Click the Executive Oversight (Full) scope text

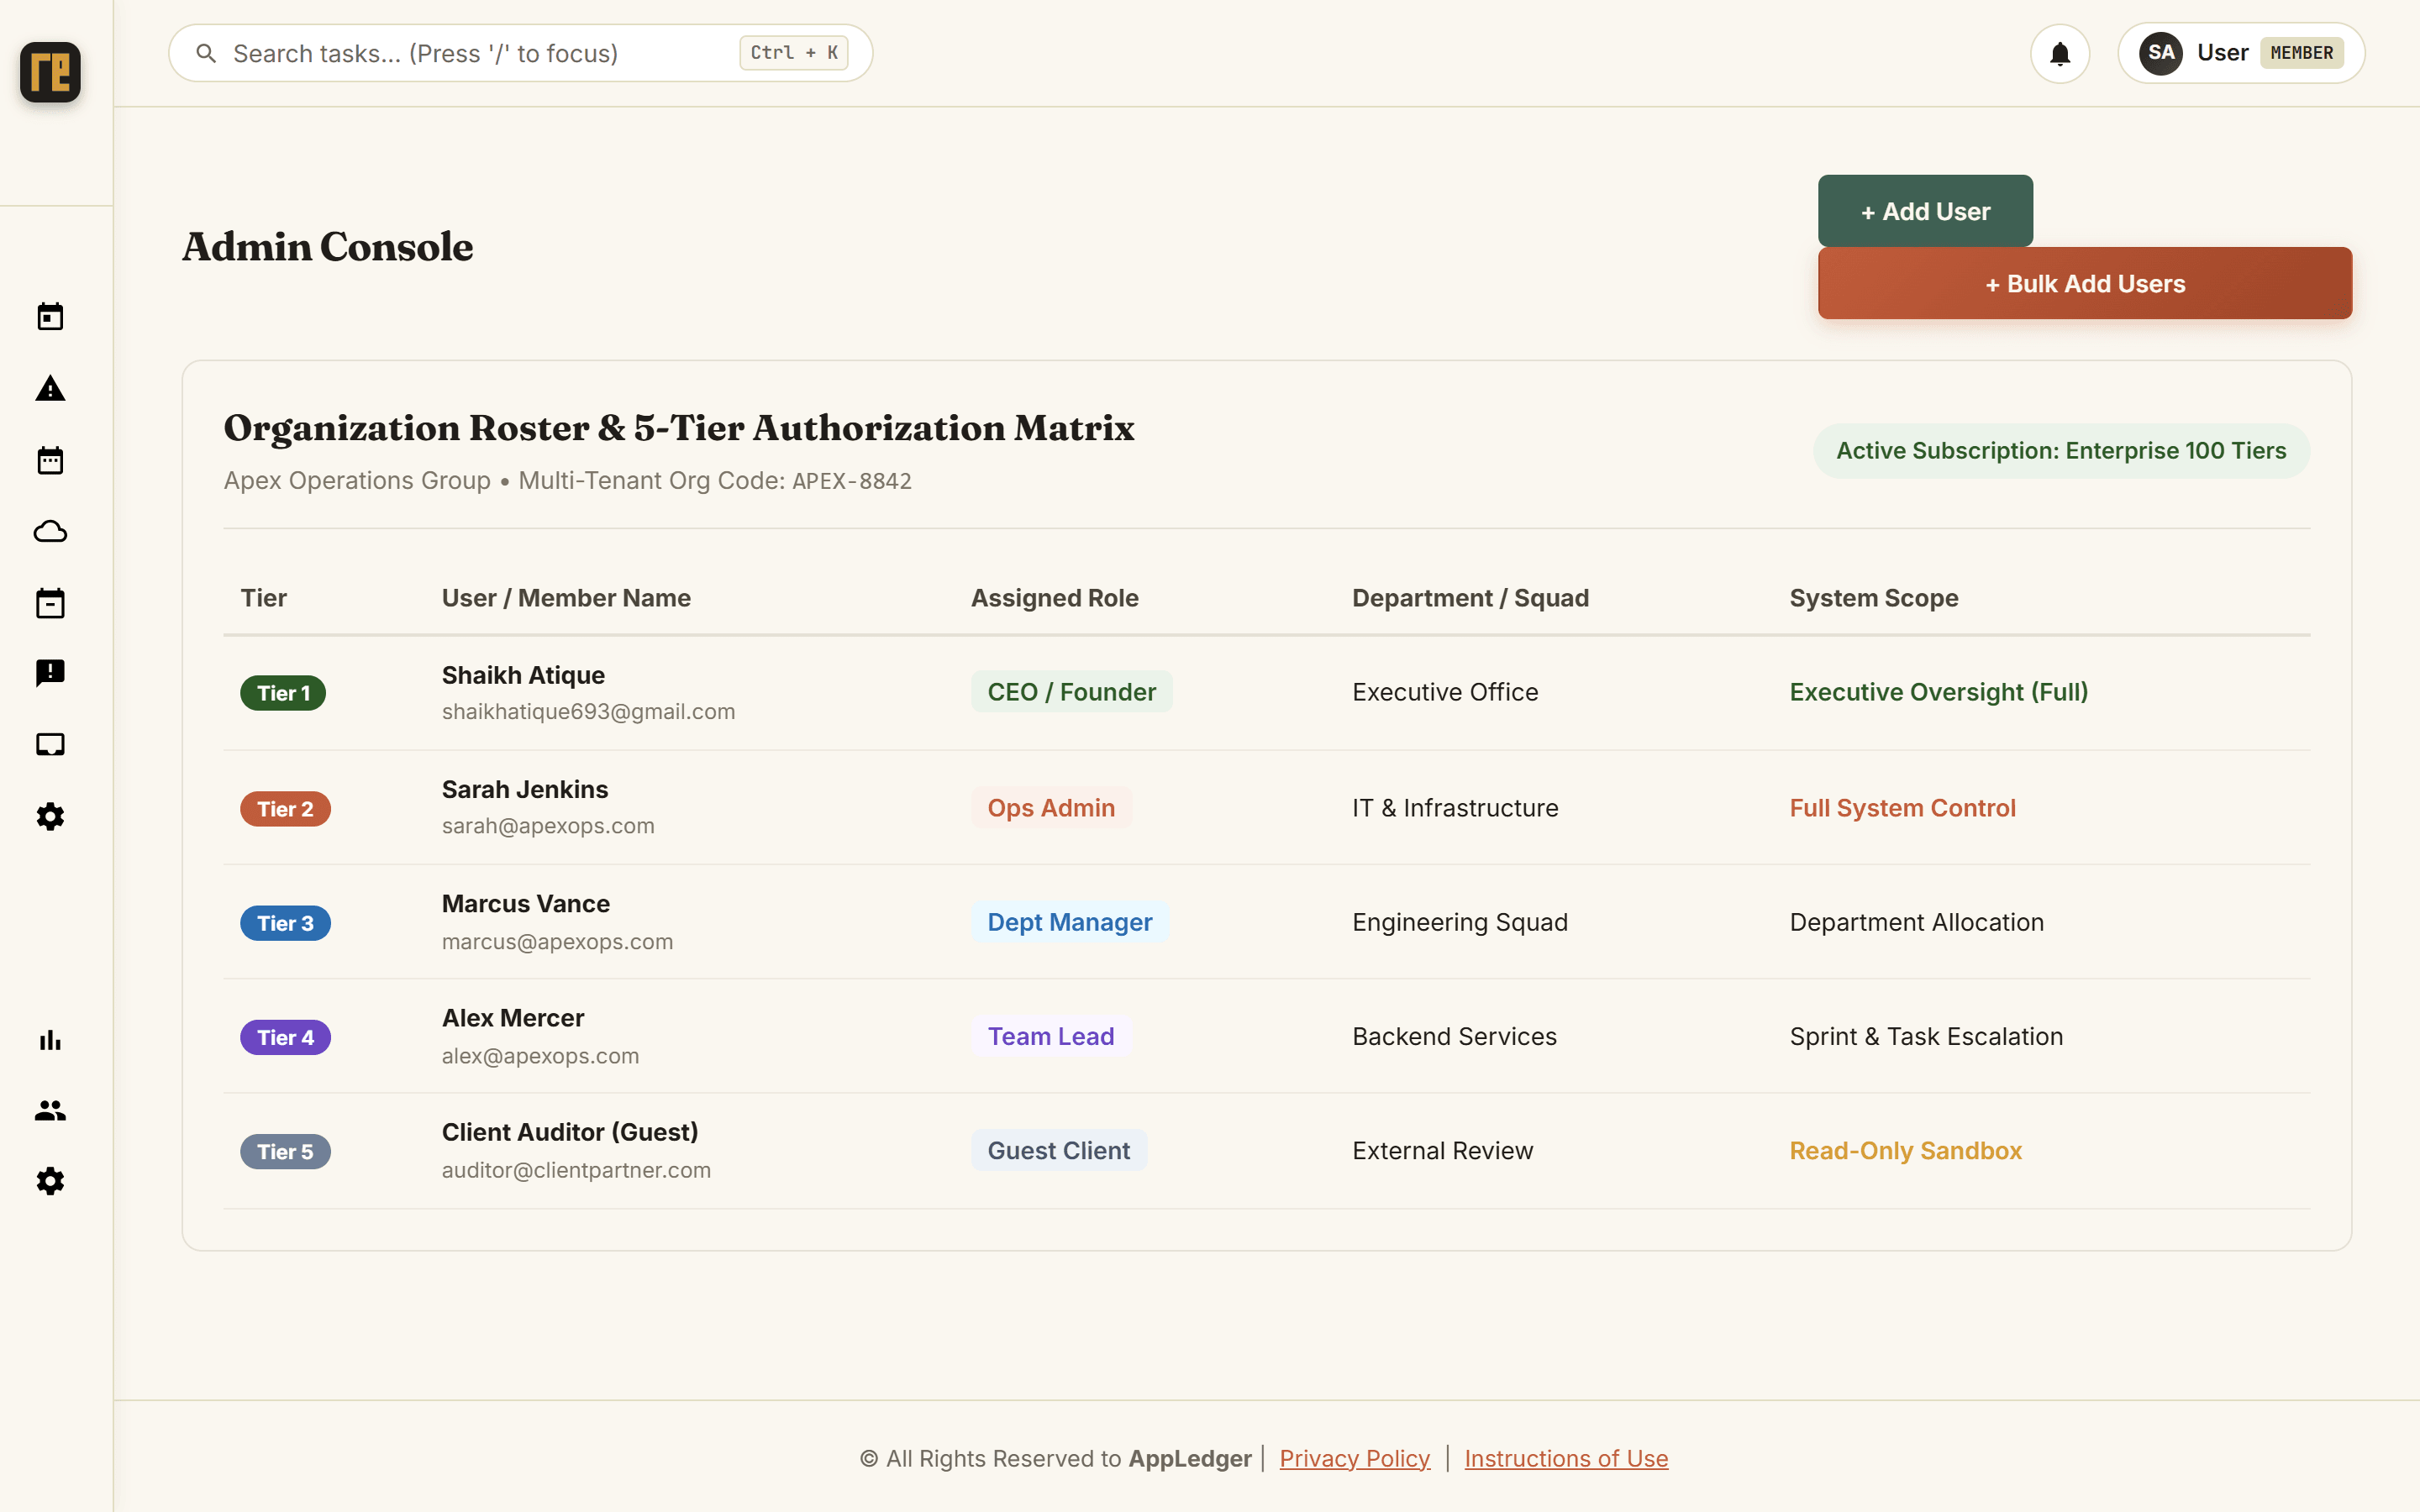coord(1938,692)
